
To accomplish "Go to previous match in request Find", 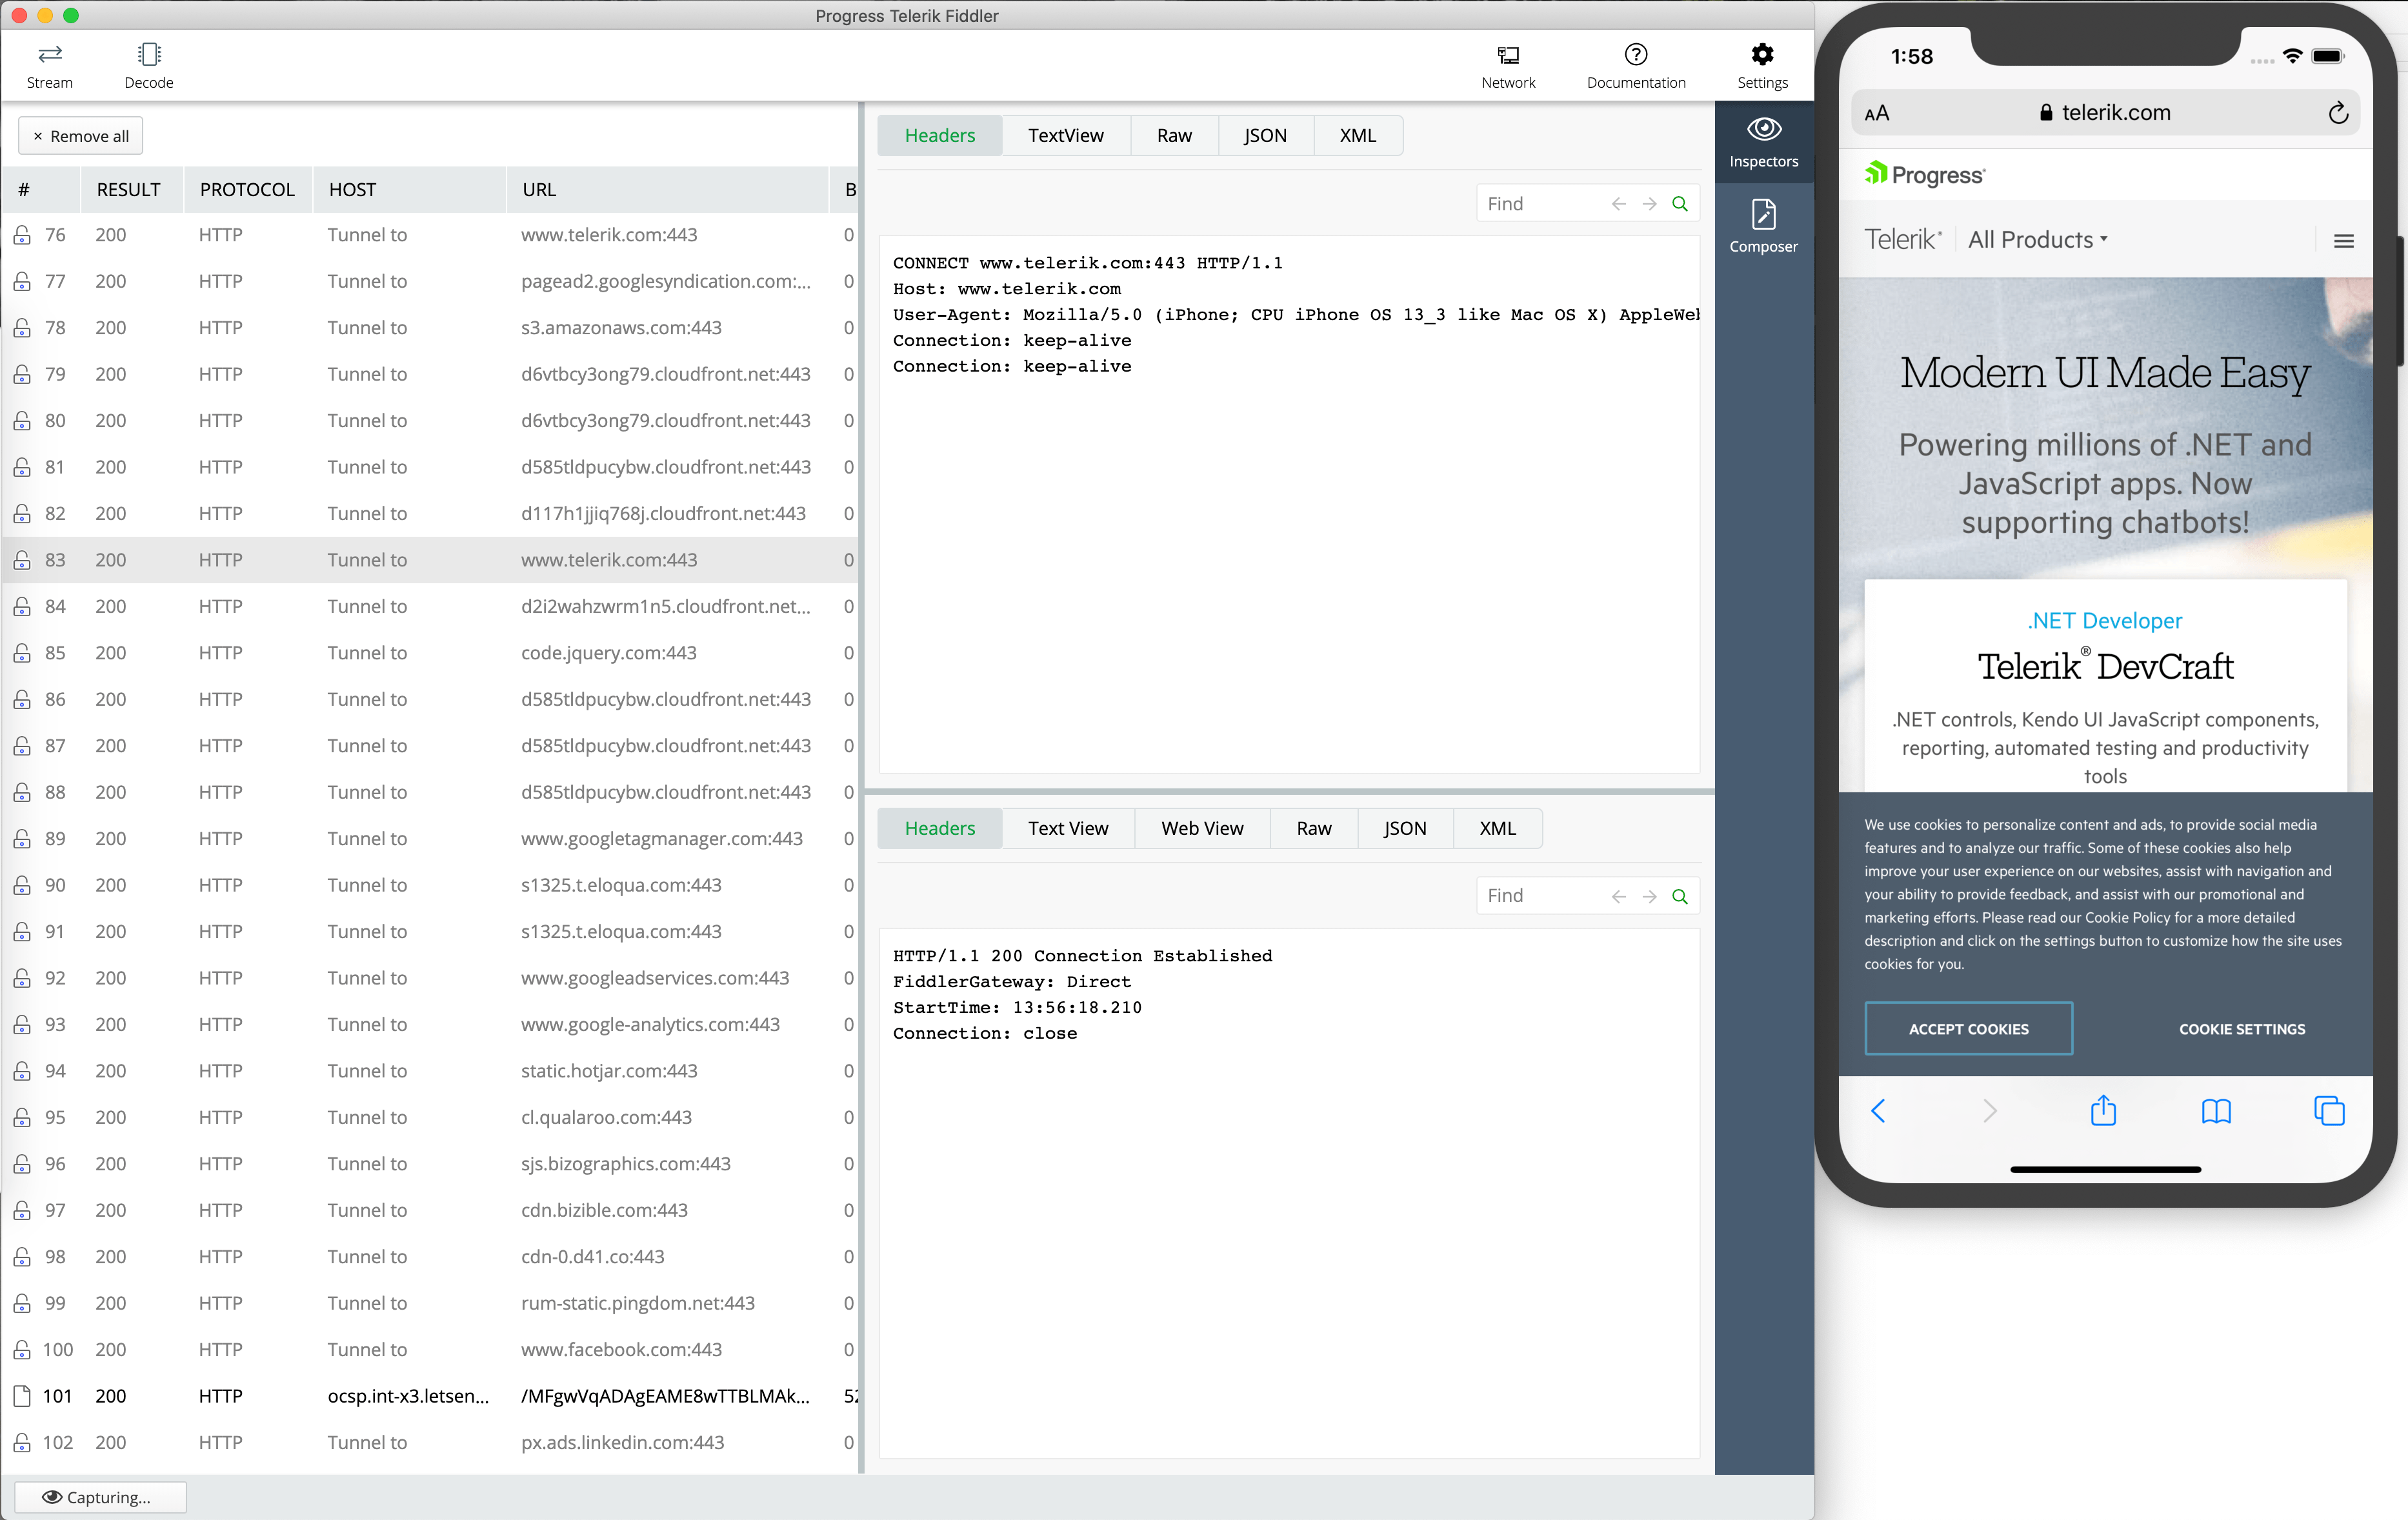I will 1619,204.
